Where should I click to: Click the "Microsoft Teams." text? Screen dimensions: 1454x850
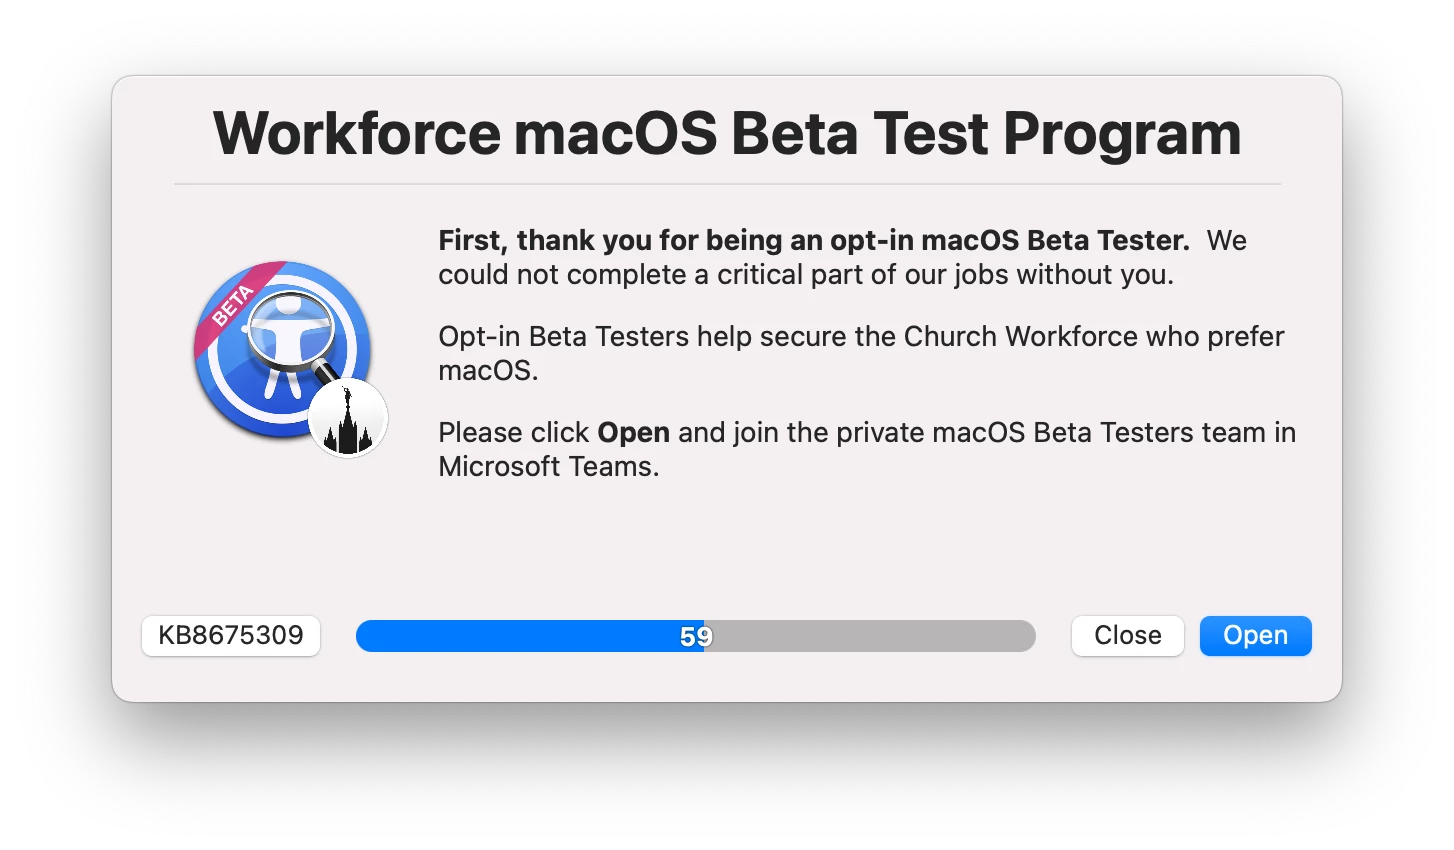pos(548,467)
